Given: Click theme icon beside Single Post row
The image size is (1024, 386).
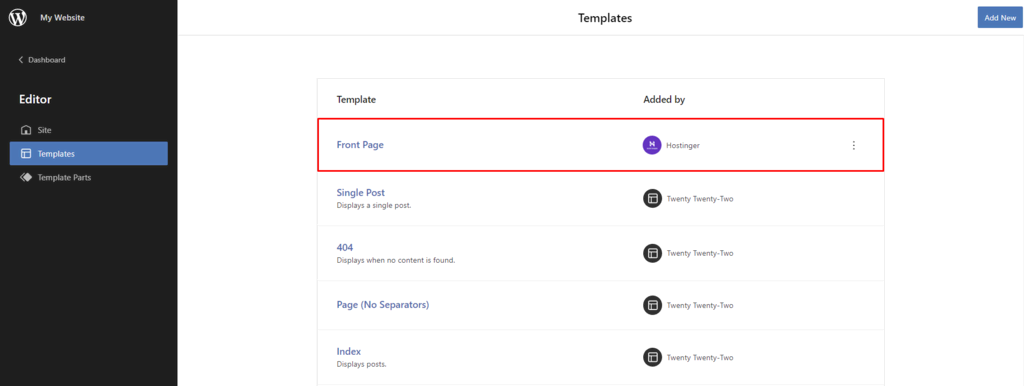Looking at the screenshot, I should (652, 199).
